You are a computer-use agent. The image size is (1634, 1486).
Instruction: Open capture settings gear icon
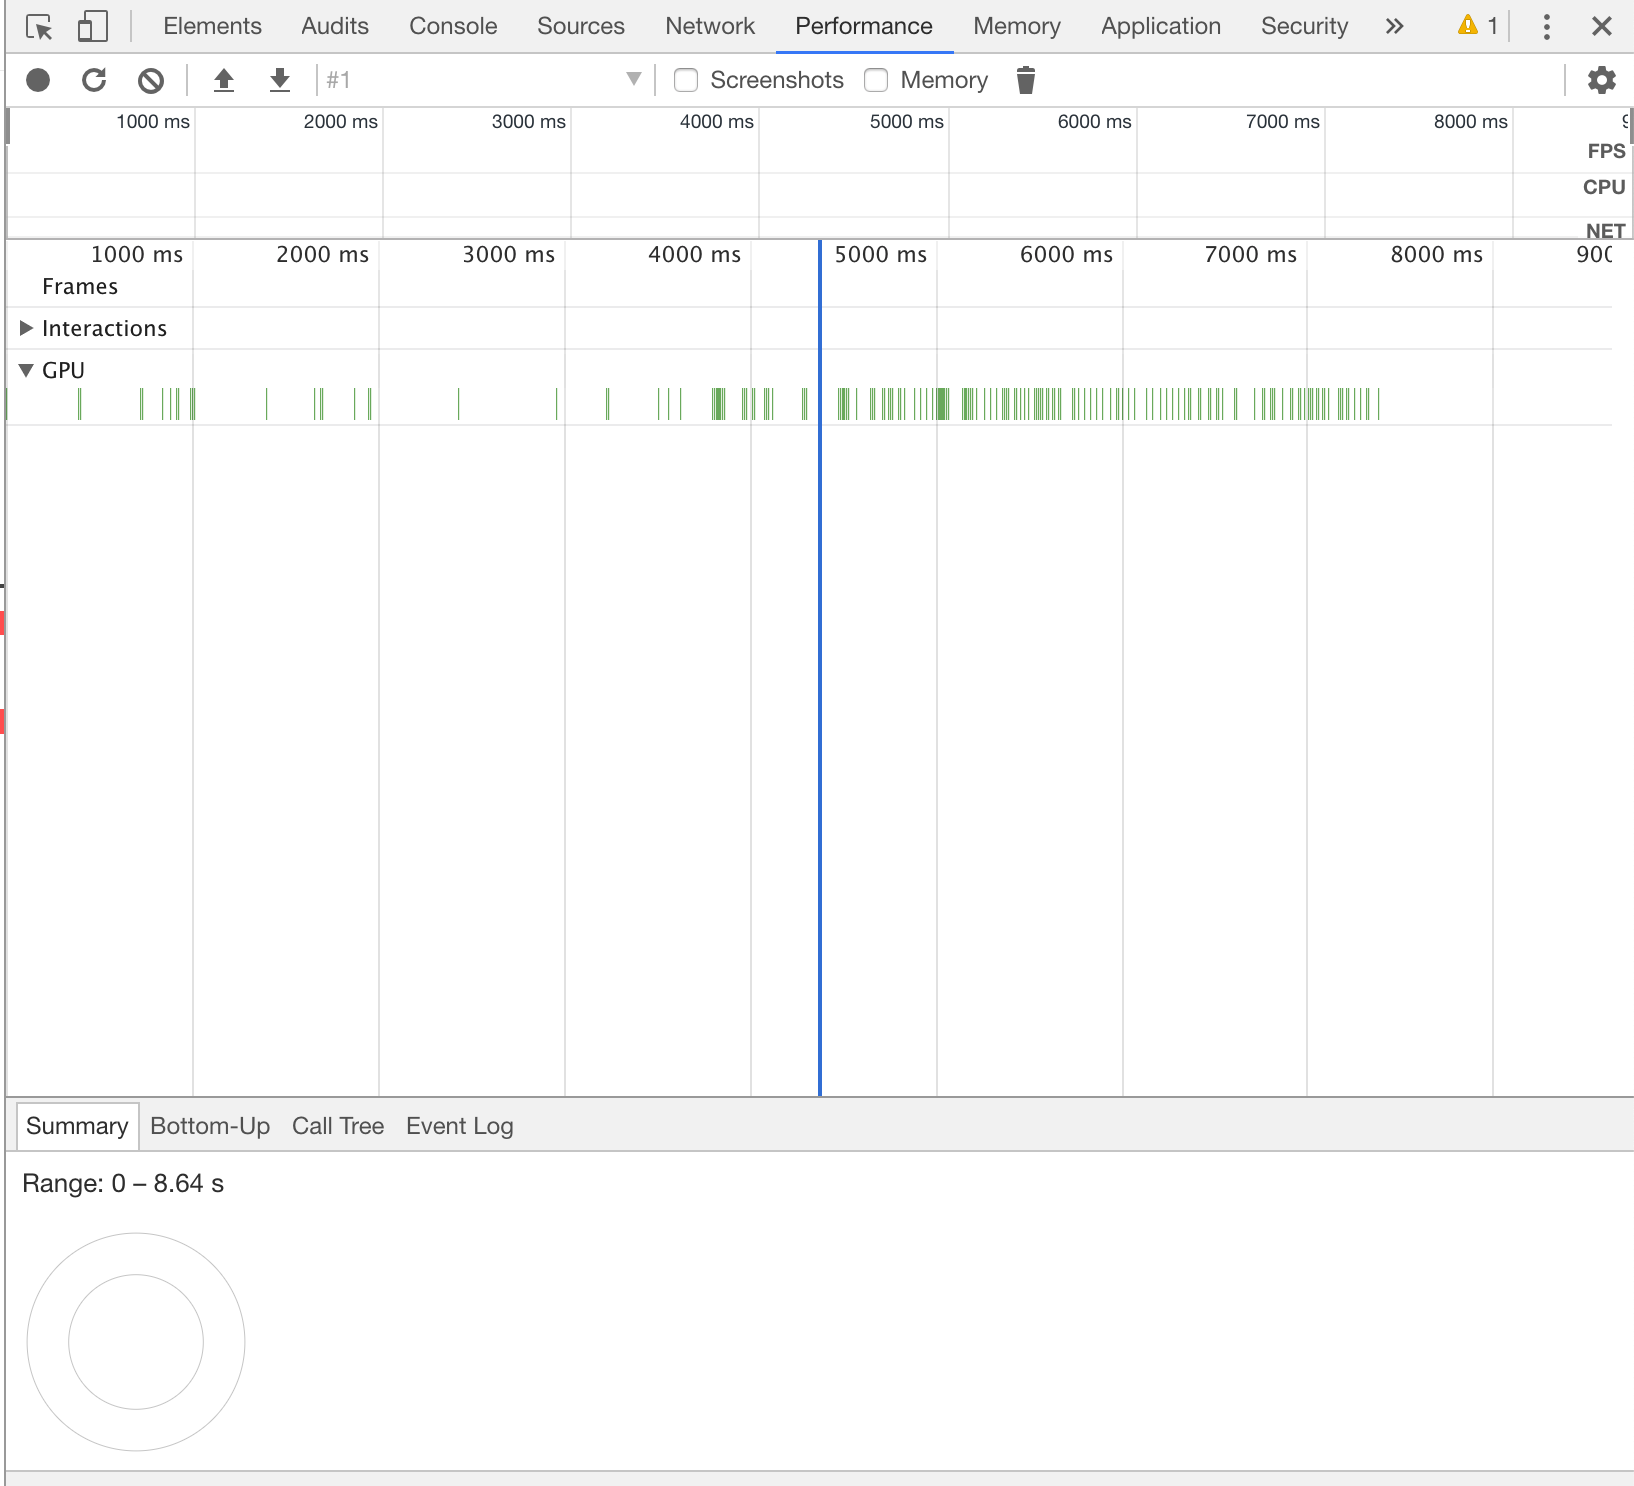click(x=1602, y=80)
